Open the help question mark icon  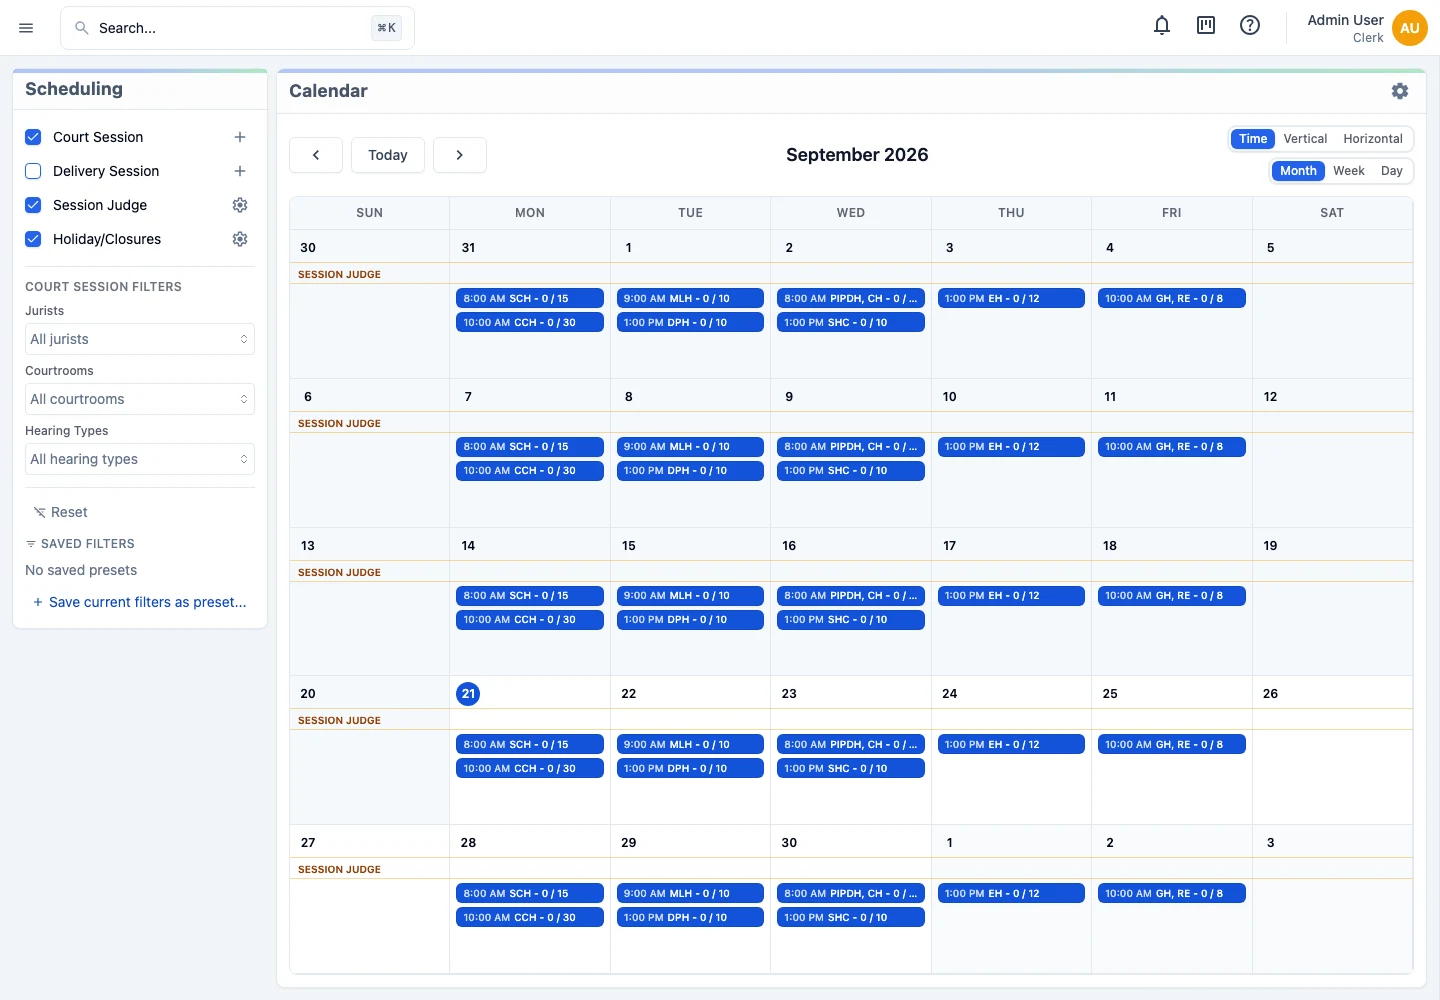(x=1250, y=26)
